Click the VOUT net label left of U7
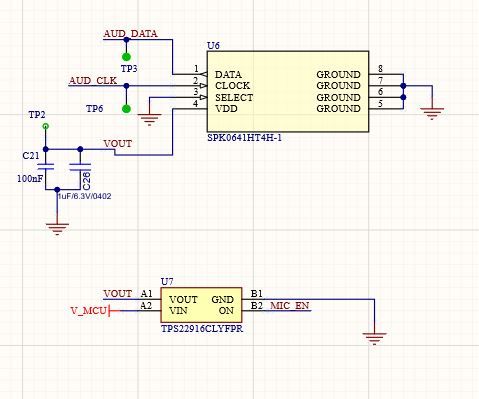Image resolution: width=479 pixels, height=399 pixels. click(x=118, y=294)
